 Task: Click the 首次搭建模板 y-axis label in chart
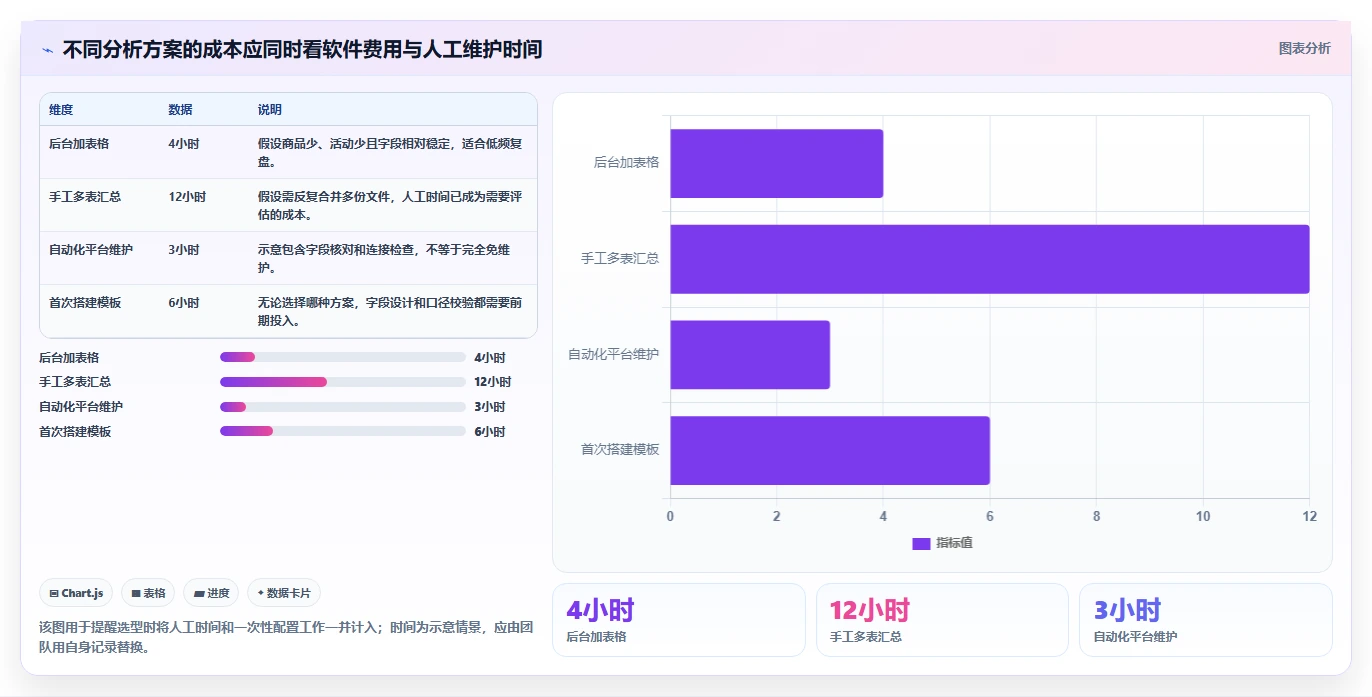point(620,450)
